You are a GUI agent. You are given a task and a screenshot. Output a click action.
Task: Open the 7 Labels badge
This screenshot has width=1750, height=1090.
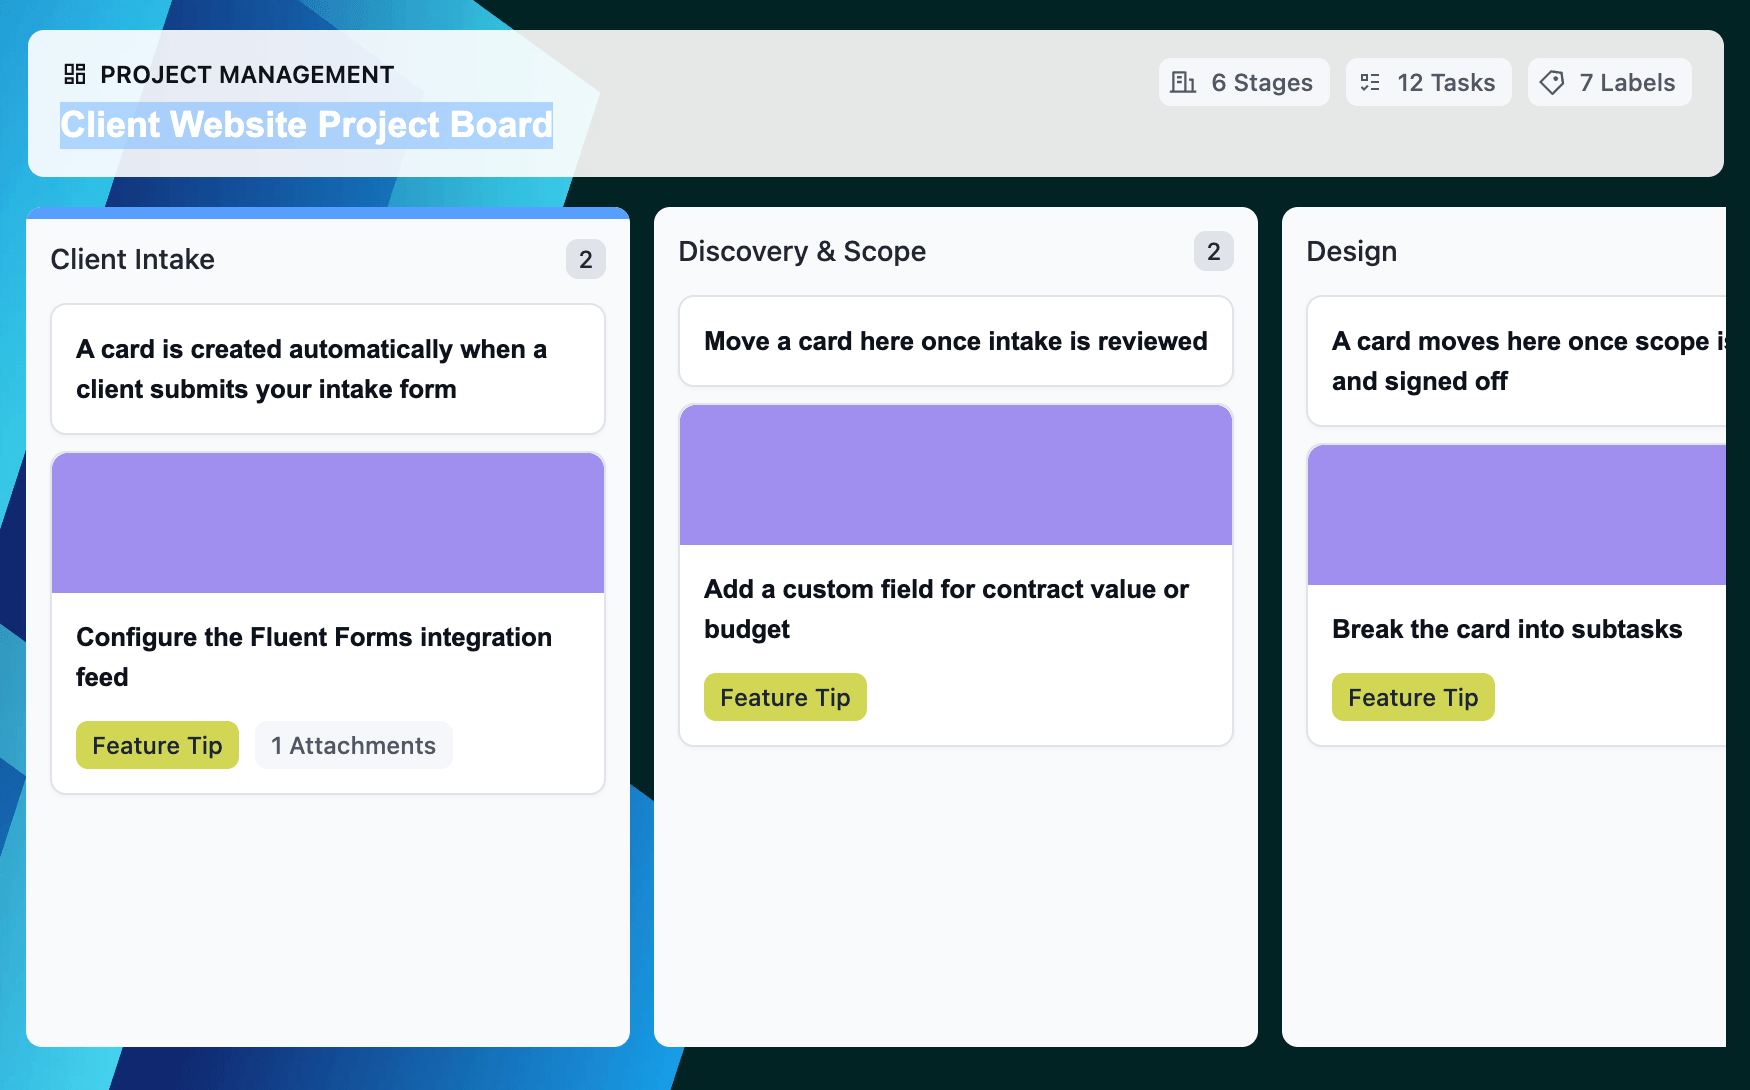coord(1610,82)
